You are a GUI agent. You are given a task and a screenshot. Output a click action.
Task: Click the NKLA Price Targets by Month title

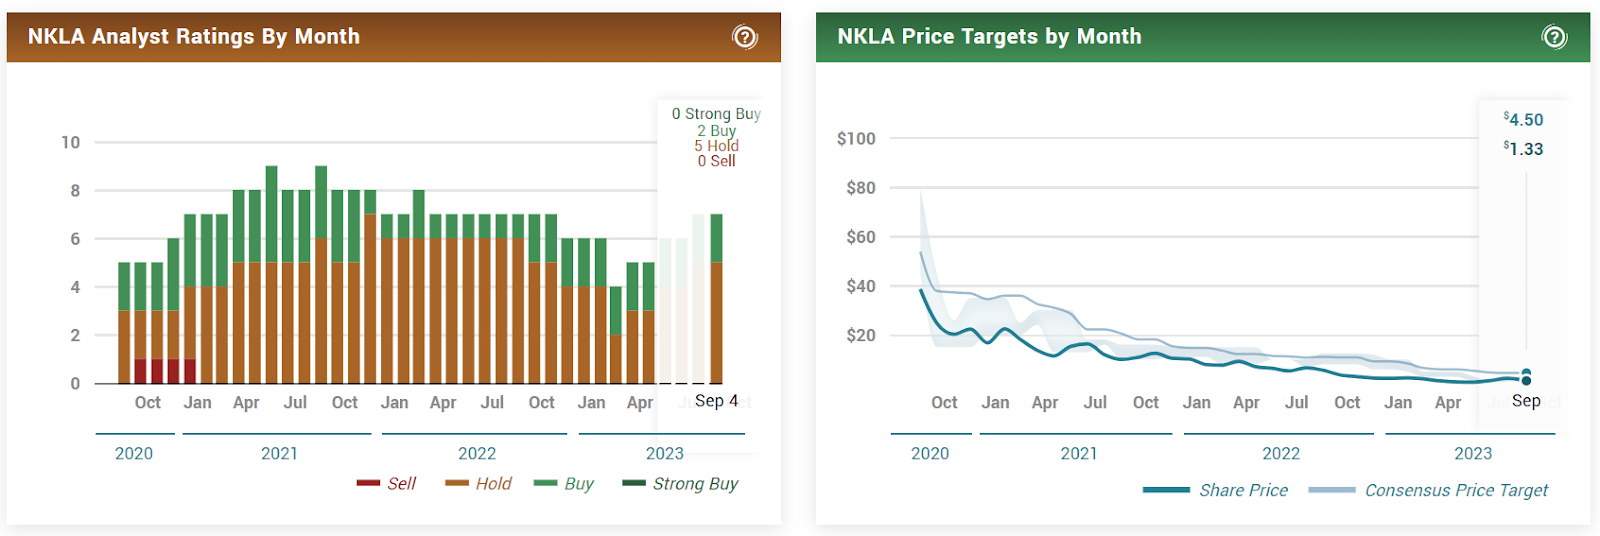pyautogui.click(x=989, y=37)
